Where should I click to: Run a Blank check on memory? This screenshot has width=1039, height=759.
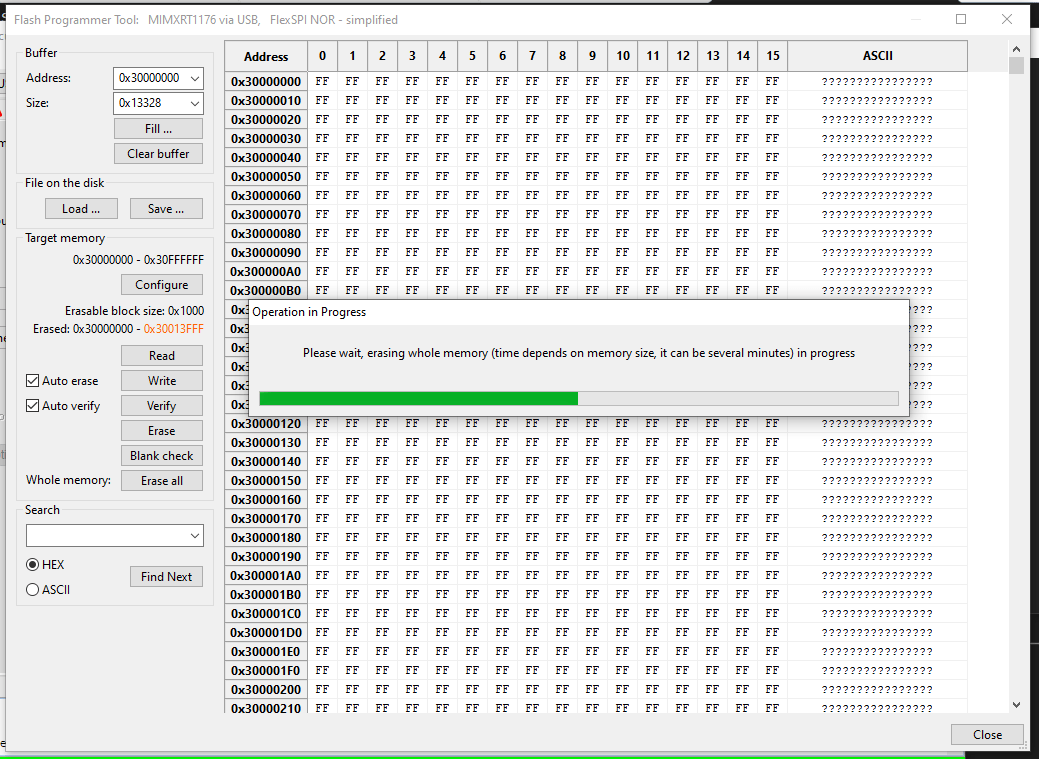pyautogui.click(x=161, y=455)
